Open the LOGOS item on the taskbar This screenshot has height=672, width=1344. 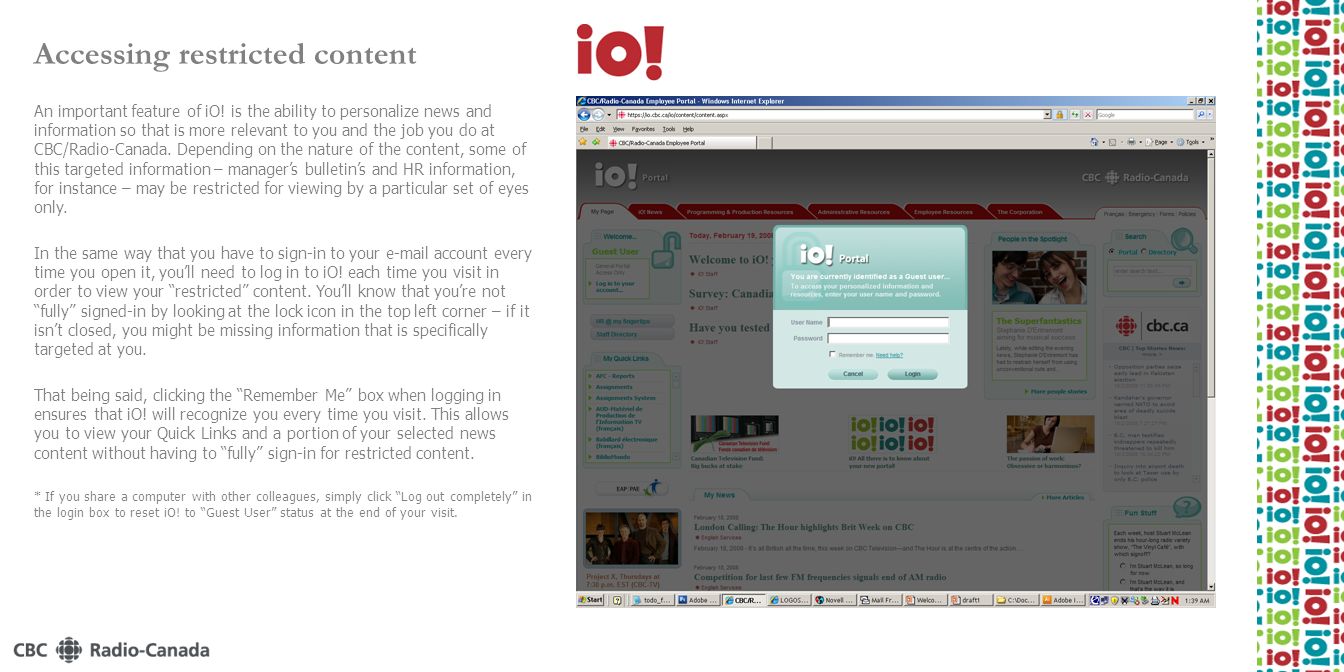point(788,600)
